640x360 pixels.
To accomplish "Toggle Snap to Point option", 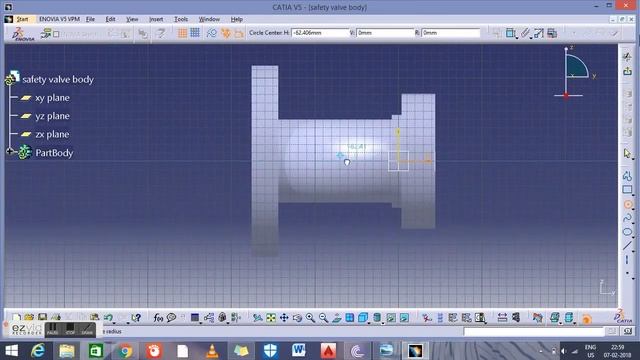I will pyautogui.click(x=195, y=33).
